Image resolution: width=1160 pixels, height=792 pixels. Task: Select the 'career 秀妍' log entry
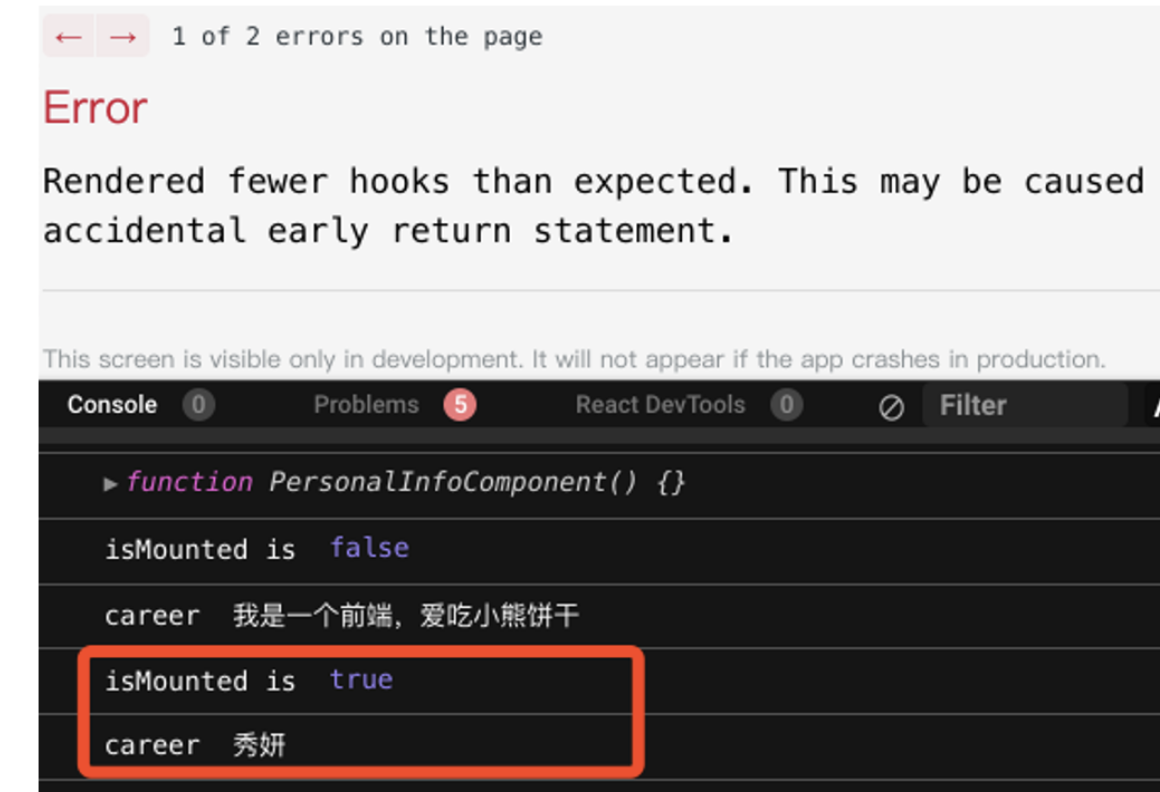tap(599, 746)
